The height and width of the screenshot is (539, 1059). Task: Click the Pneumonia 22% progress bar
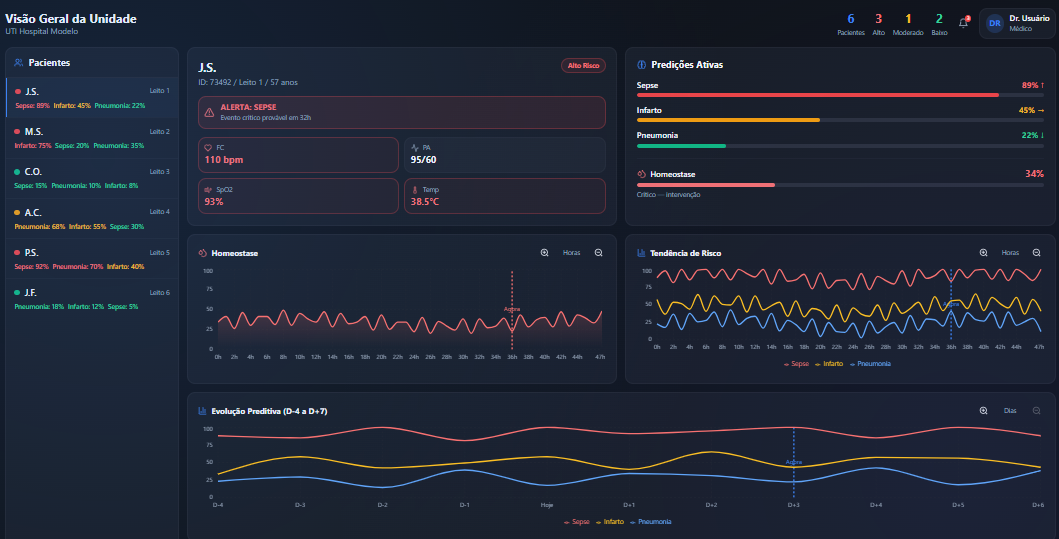pyautogui.click(x=840, y=145)
